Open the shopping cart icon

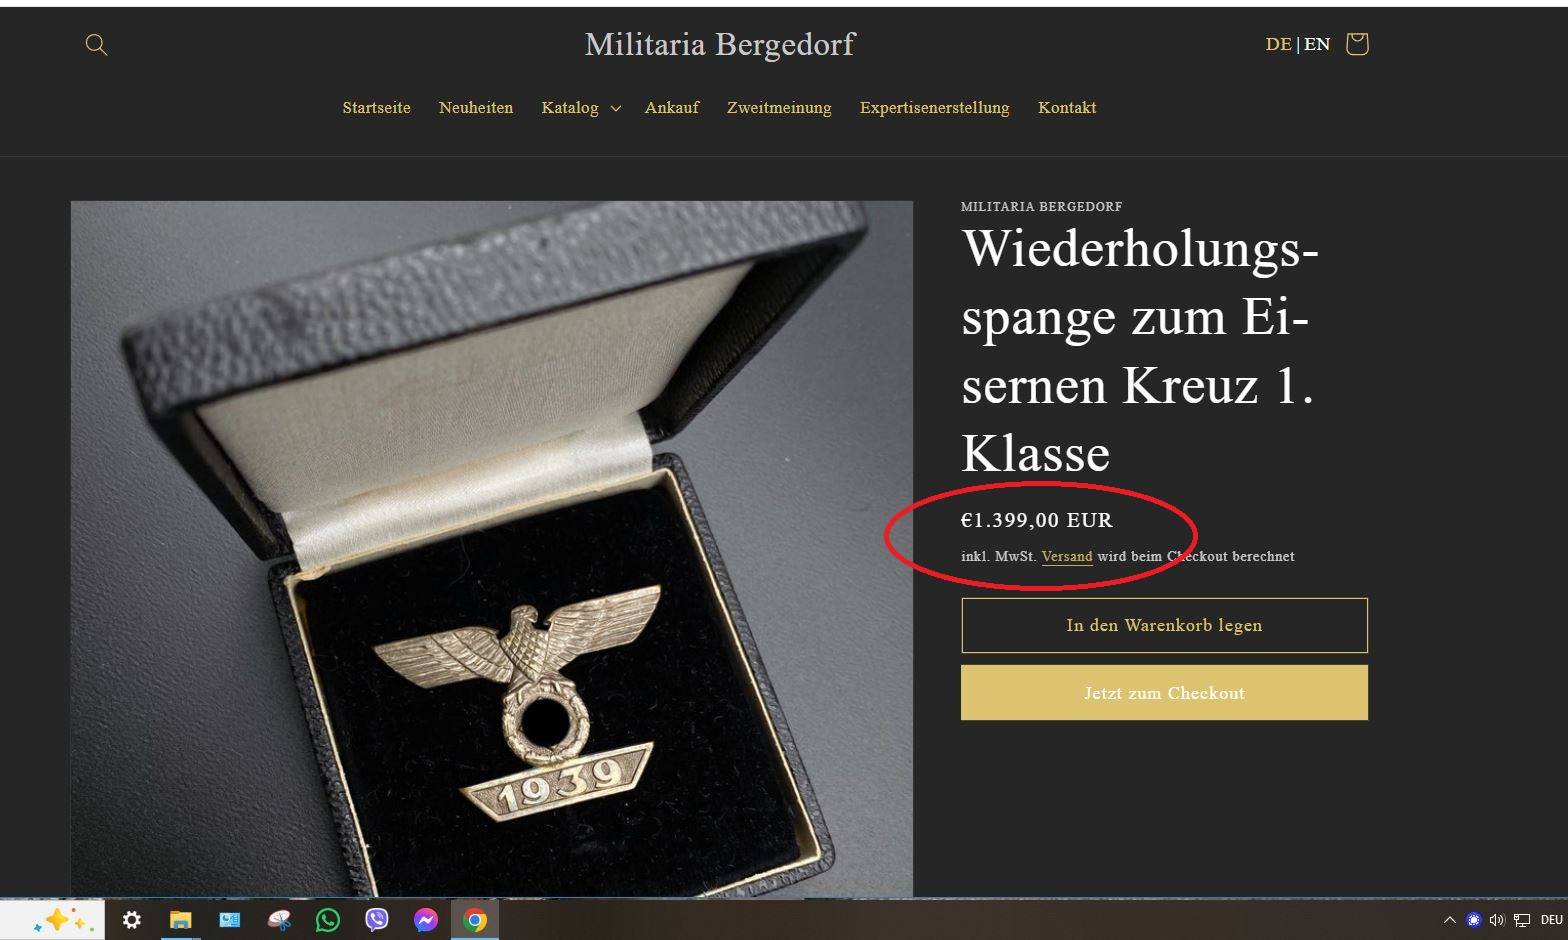(x=1357, y=43)
